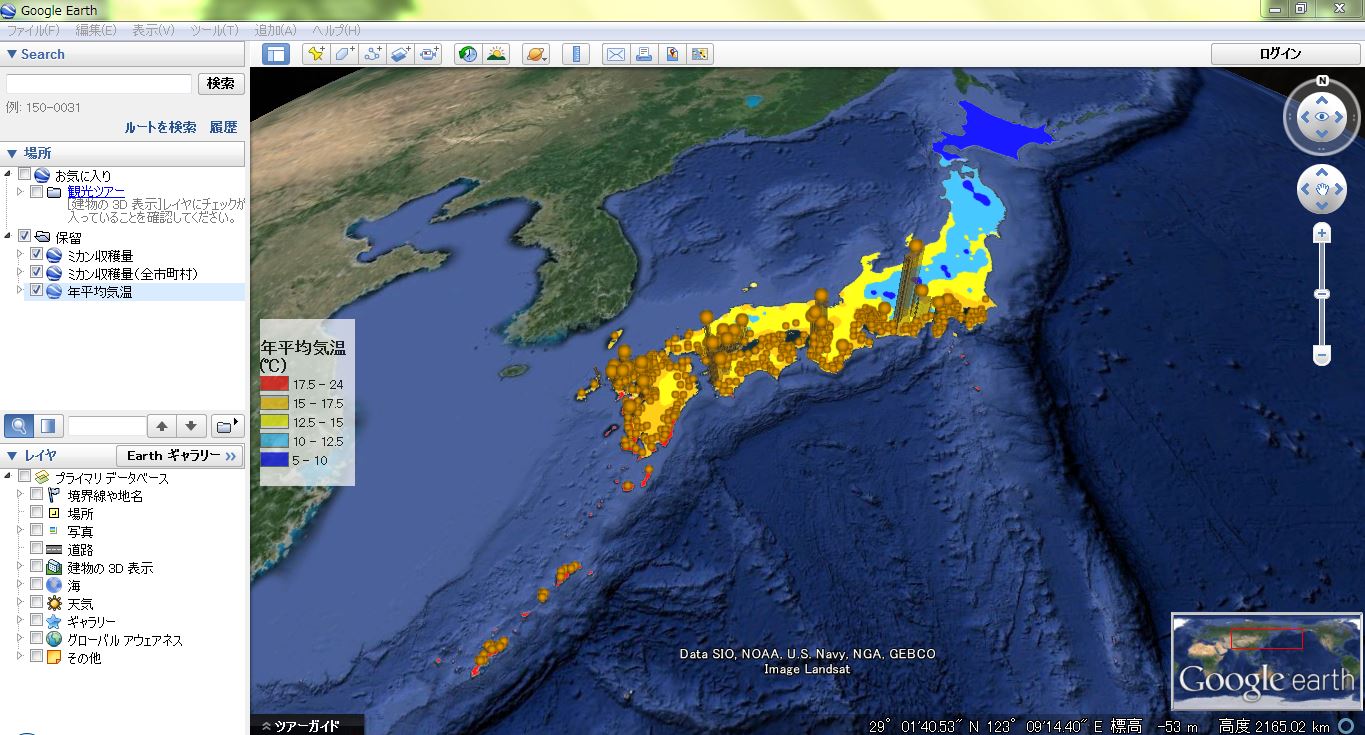Screen dimensions: 1365x735
Task: Hide the sidebar with the panel icon
Action: tap(276, 54)
